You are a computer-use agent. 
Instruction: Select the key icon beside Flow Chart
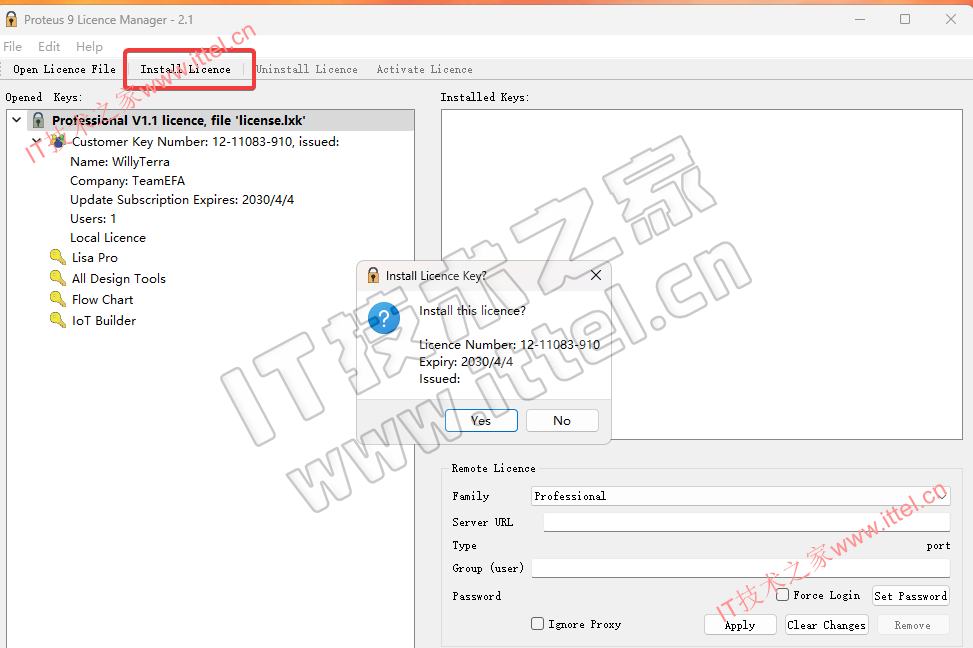coord(58,299)
